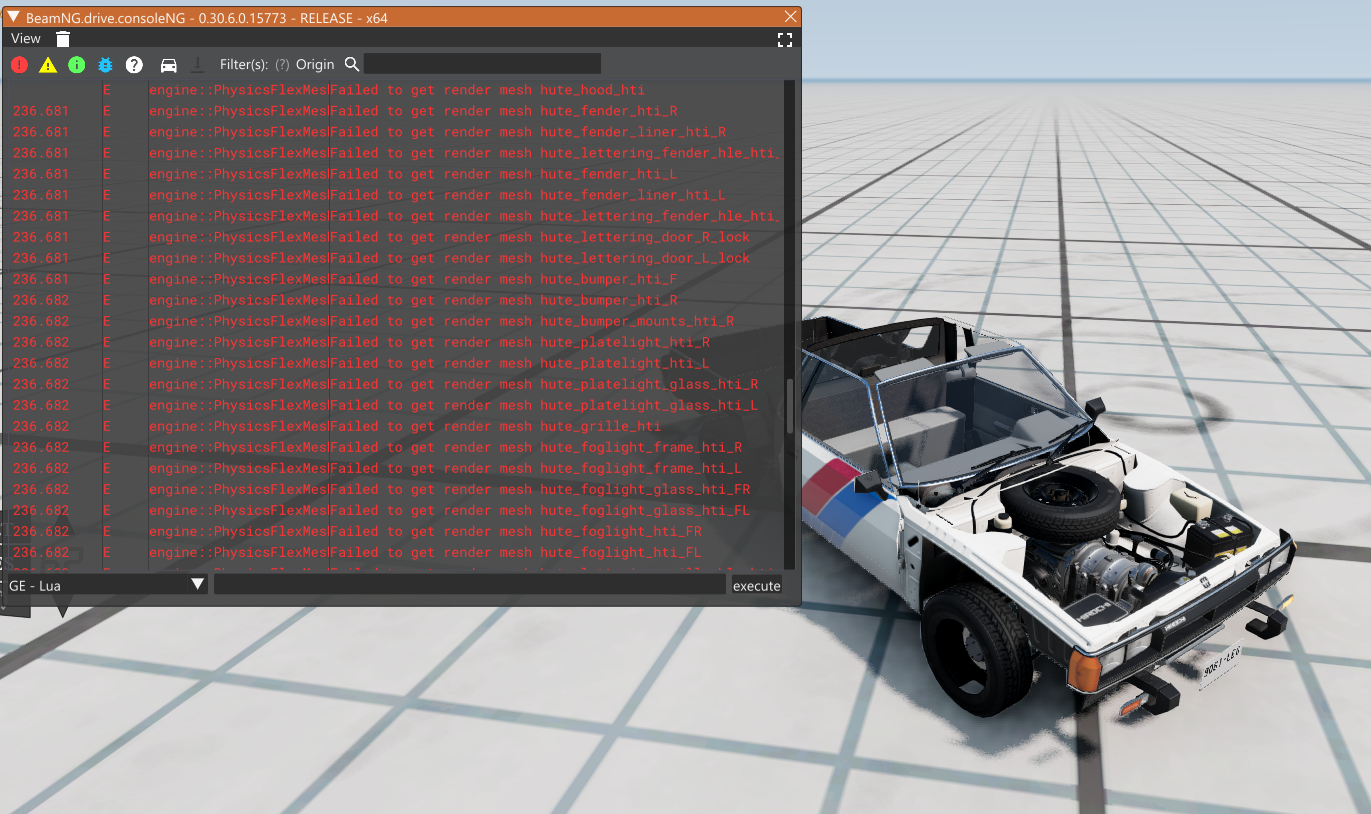
Task: Select log line hute_lettering_door_R_lock
Action: [395, 237]
